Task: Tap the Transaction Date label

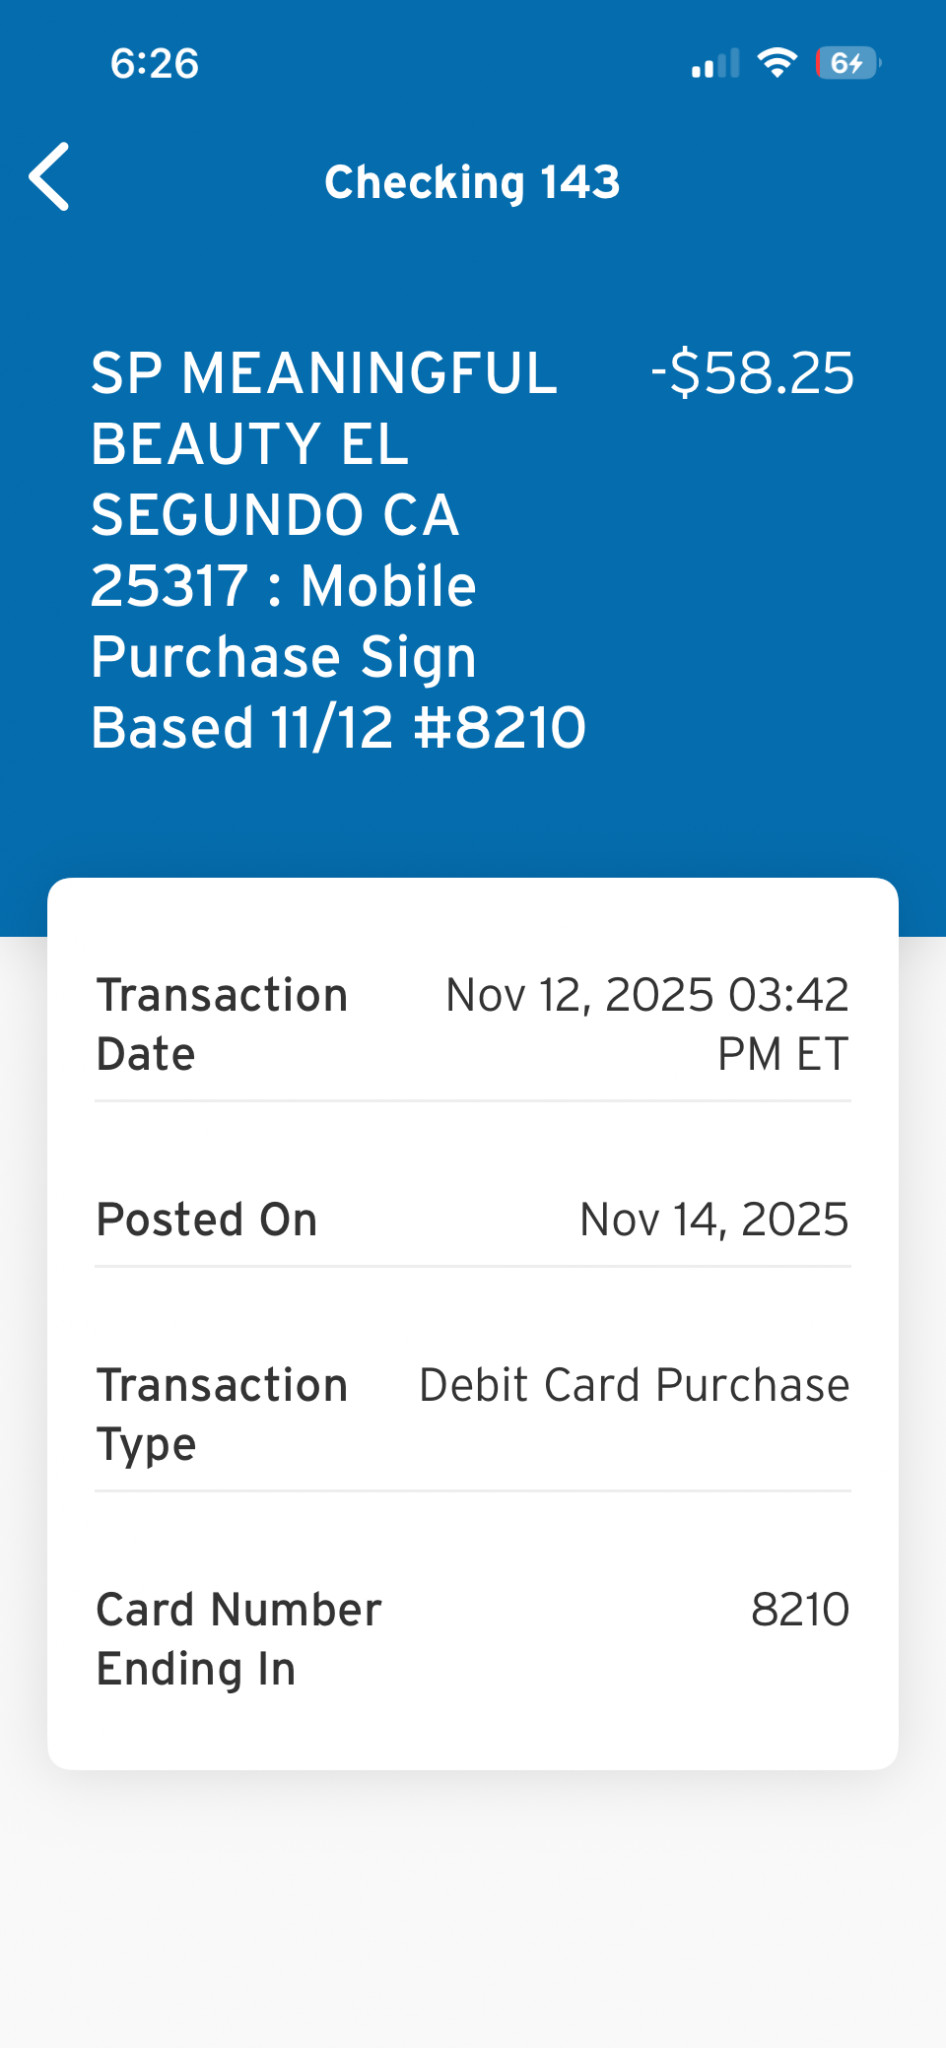Action: point(221,1024)
